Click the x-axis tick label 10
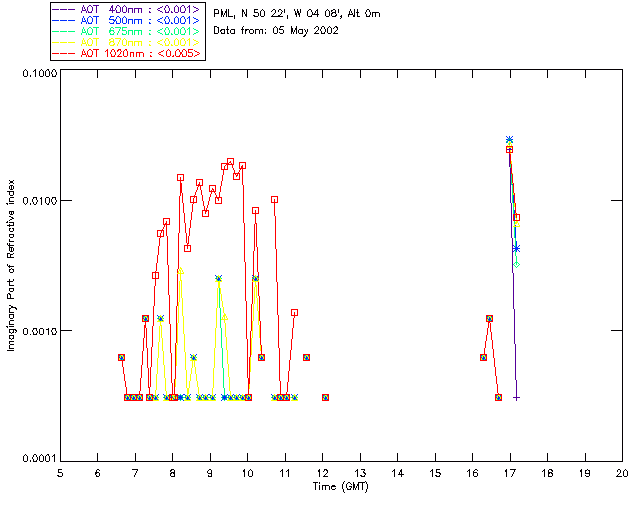This screenshot has height=512, width=640. point(247,473)
